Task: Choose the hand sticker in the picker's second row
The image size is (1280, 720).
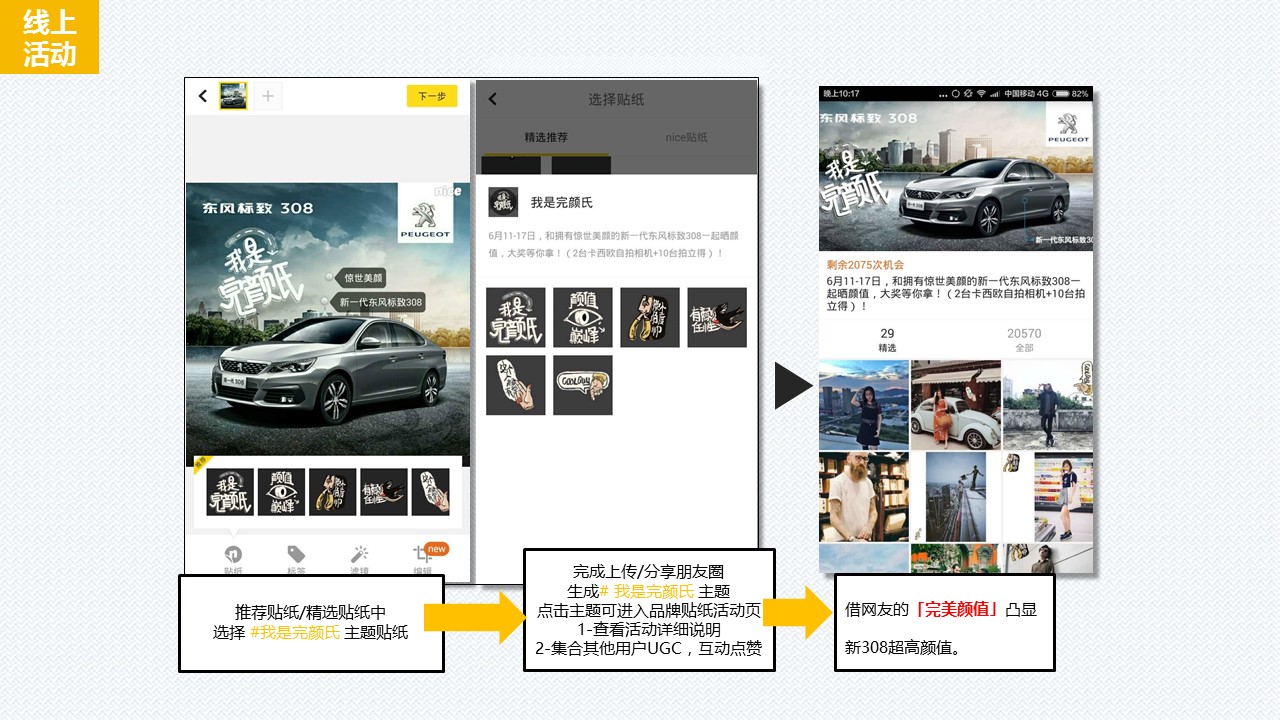Action: (x=516, y=385)
